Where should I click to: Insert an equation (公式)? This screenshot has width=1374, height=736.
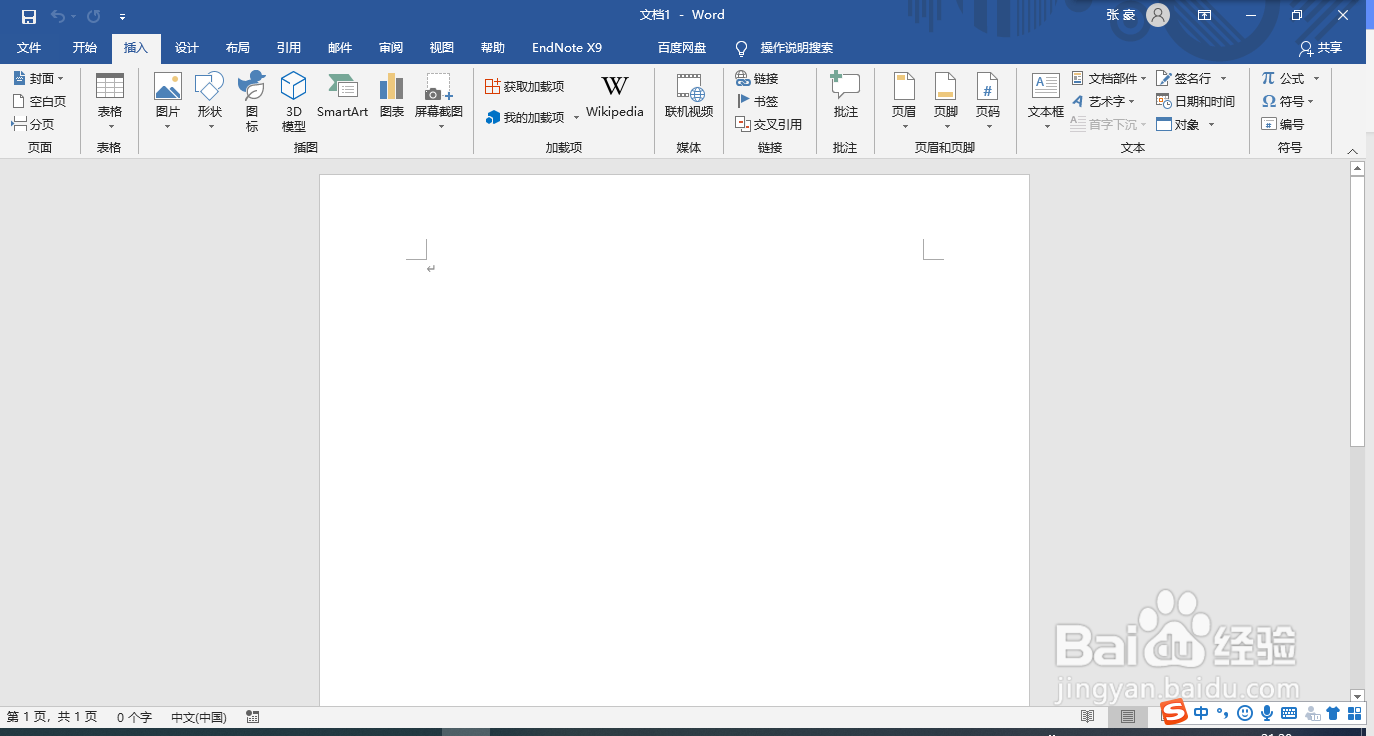tap(1285, 77)
